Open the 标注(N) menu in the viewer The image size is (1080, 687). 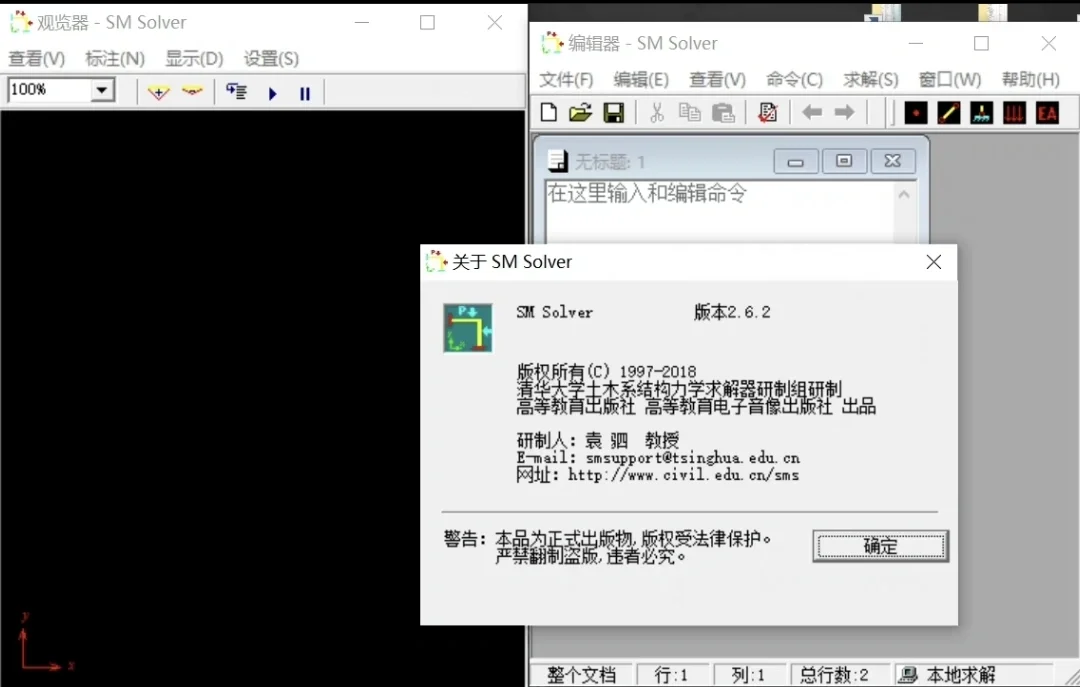(114, 58)
